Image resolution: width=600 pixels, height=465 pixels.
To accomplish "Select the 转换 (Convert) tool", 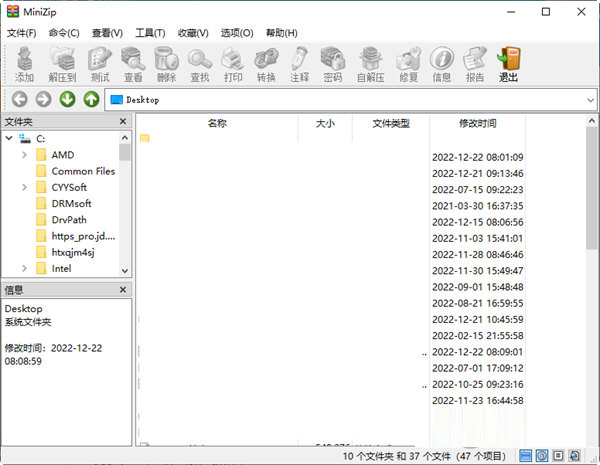I will coord(266,64).
